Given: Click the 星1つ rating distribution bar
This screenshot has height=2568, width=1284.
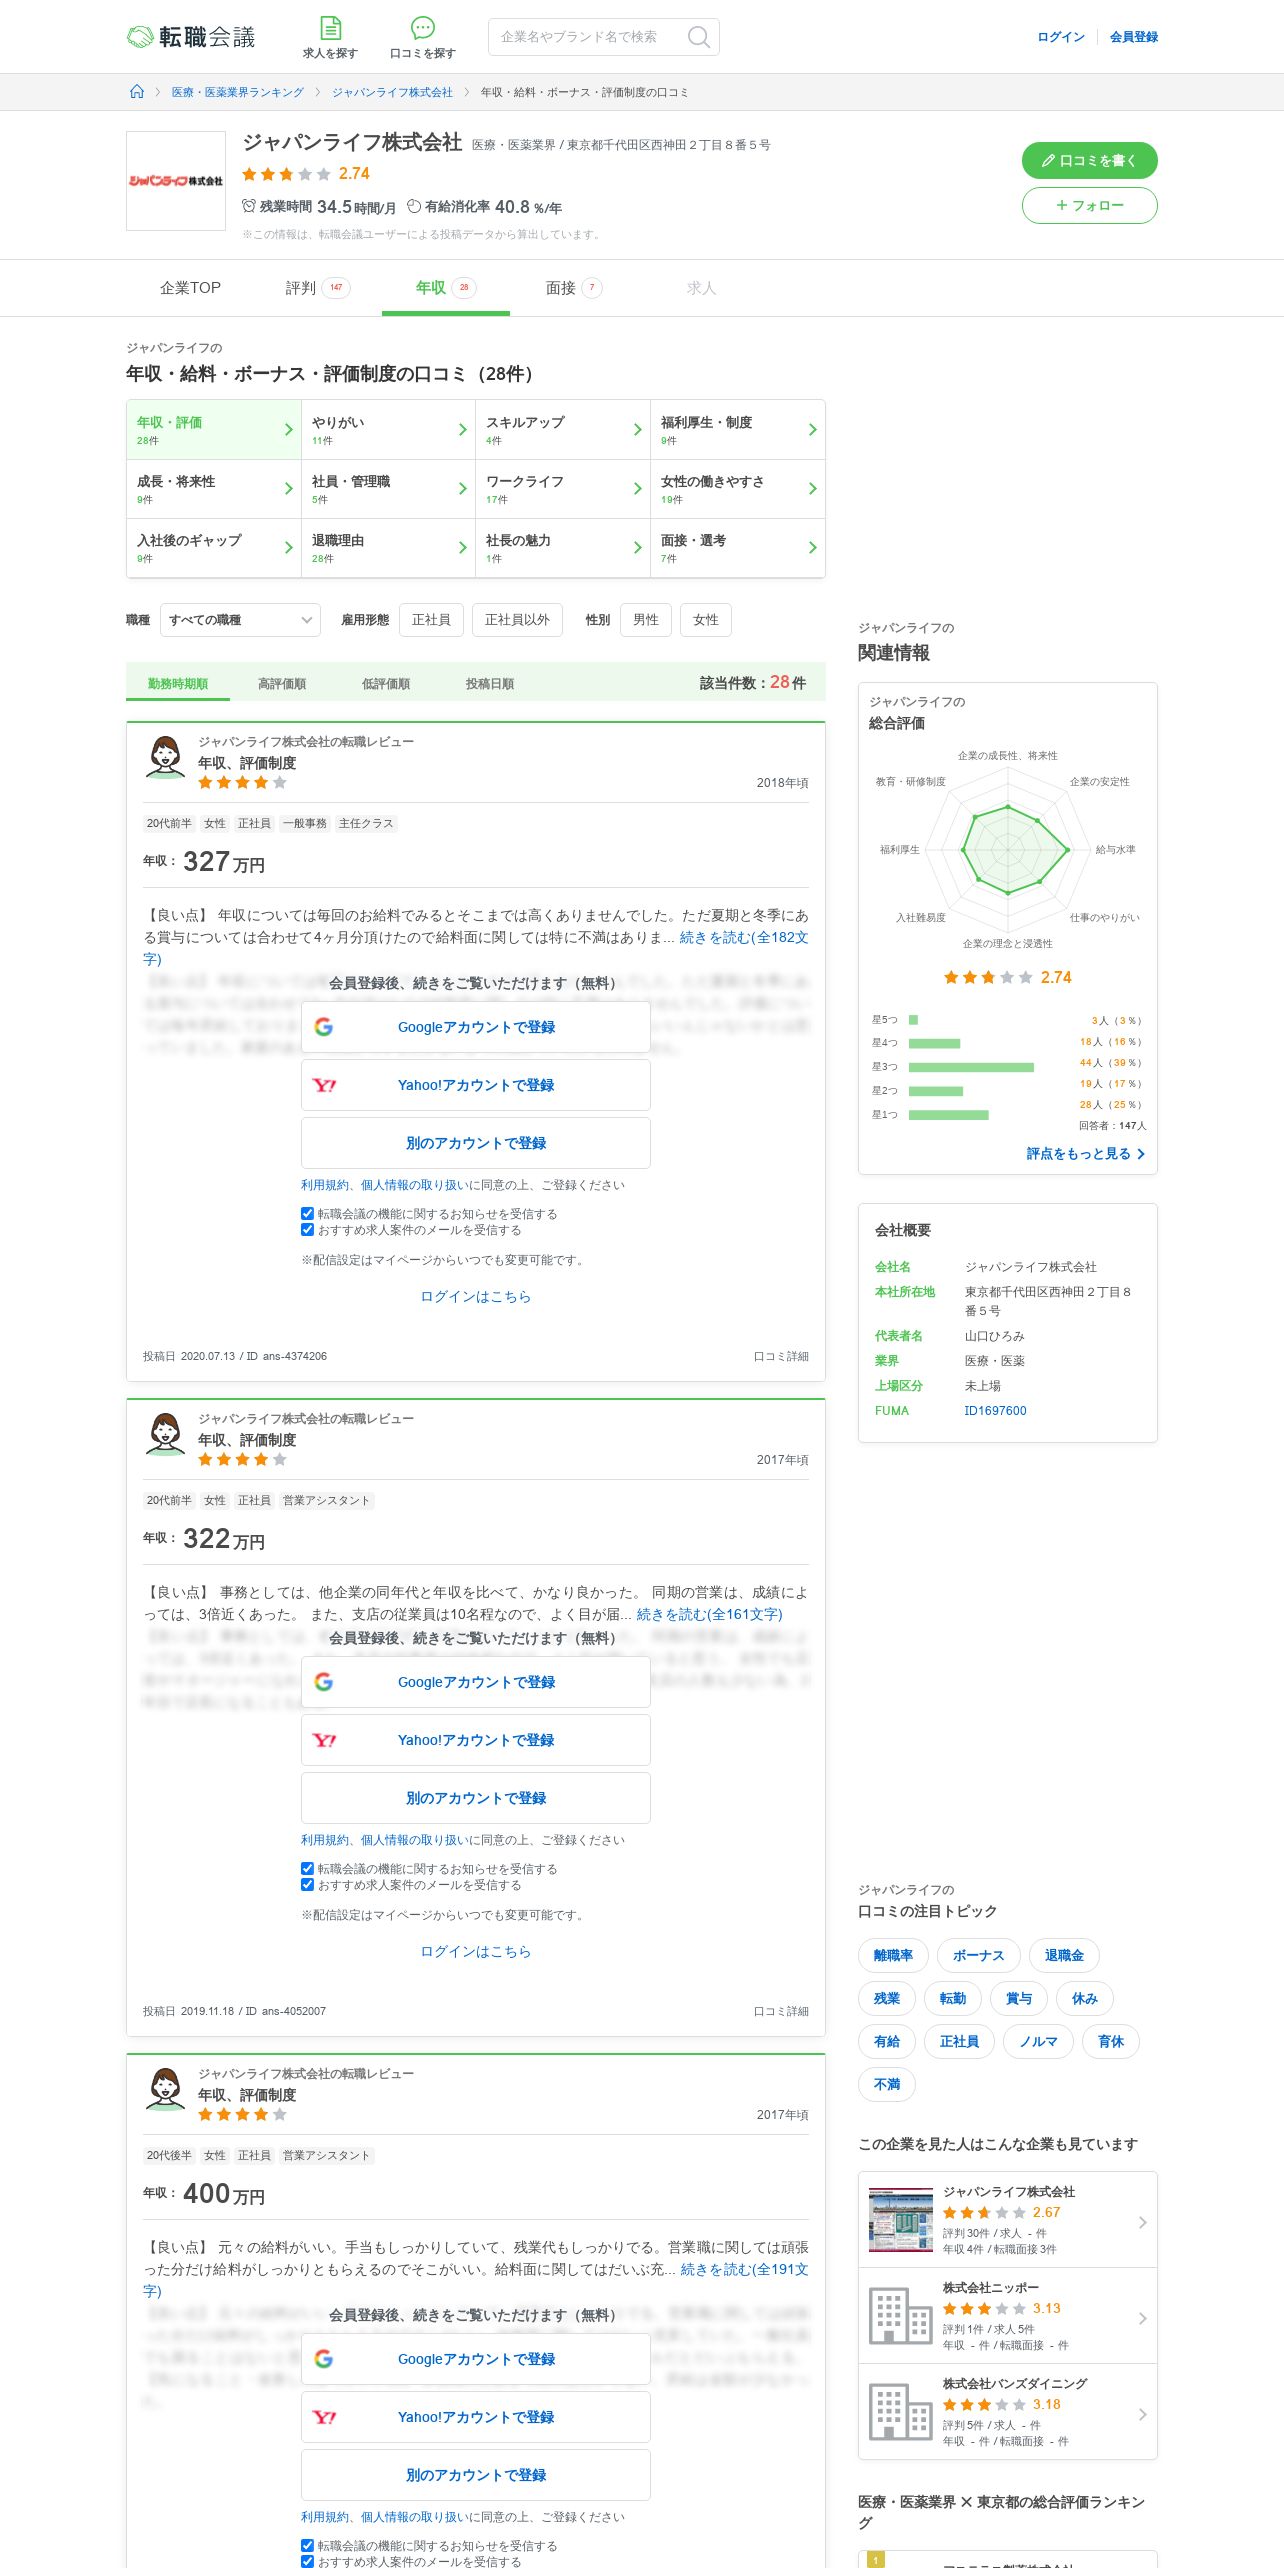Looking at the screenshot, I should [x=948, y=1115].
